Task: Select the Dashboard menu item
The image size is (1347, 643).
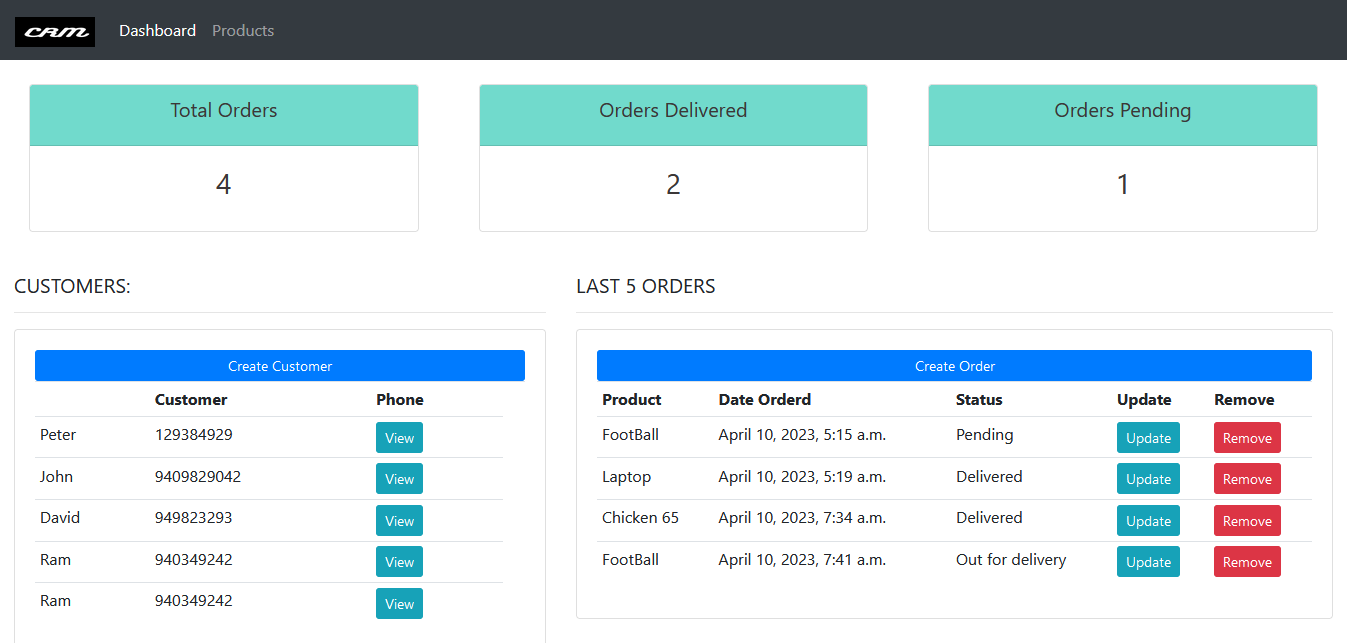Action: [x=157, y=31]
